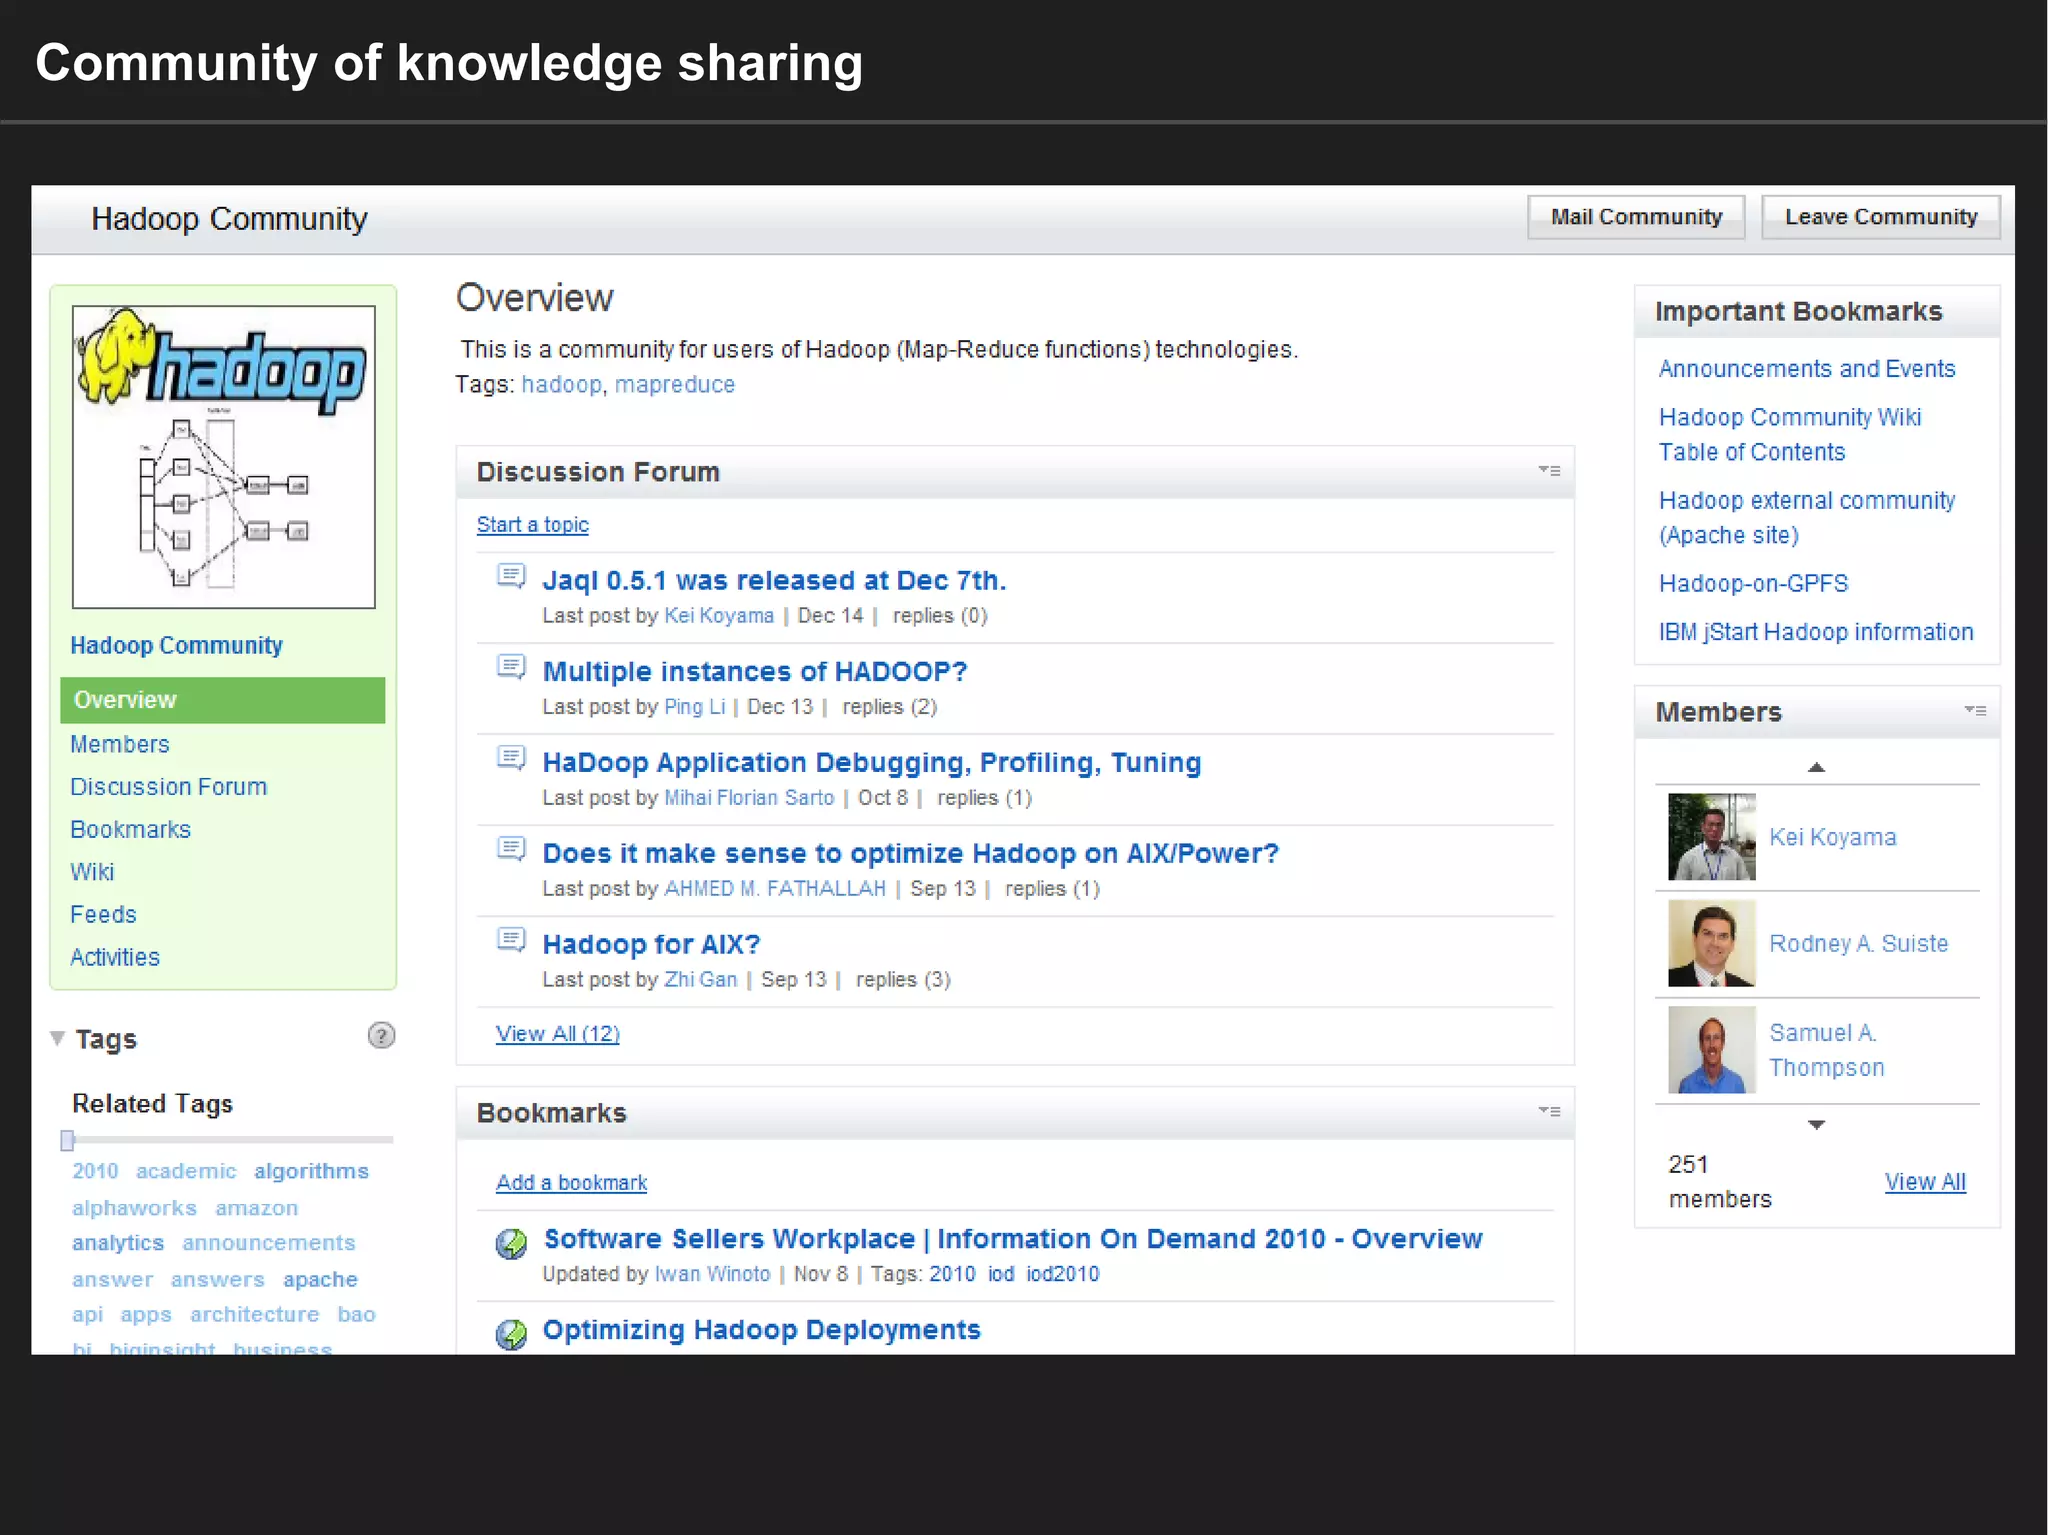Click Samuel A. Thompson member name

[1827, 1050]
